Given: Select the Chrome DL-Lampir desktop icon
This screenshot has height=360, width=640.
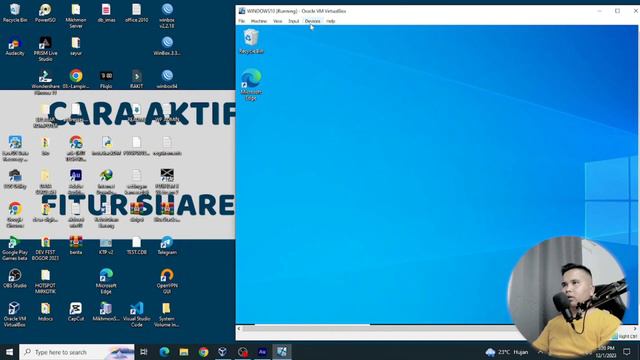Looking at the screenshot, I should point(76,79).
